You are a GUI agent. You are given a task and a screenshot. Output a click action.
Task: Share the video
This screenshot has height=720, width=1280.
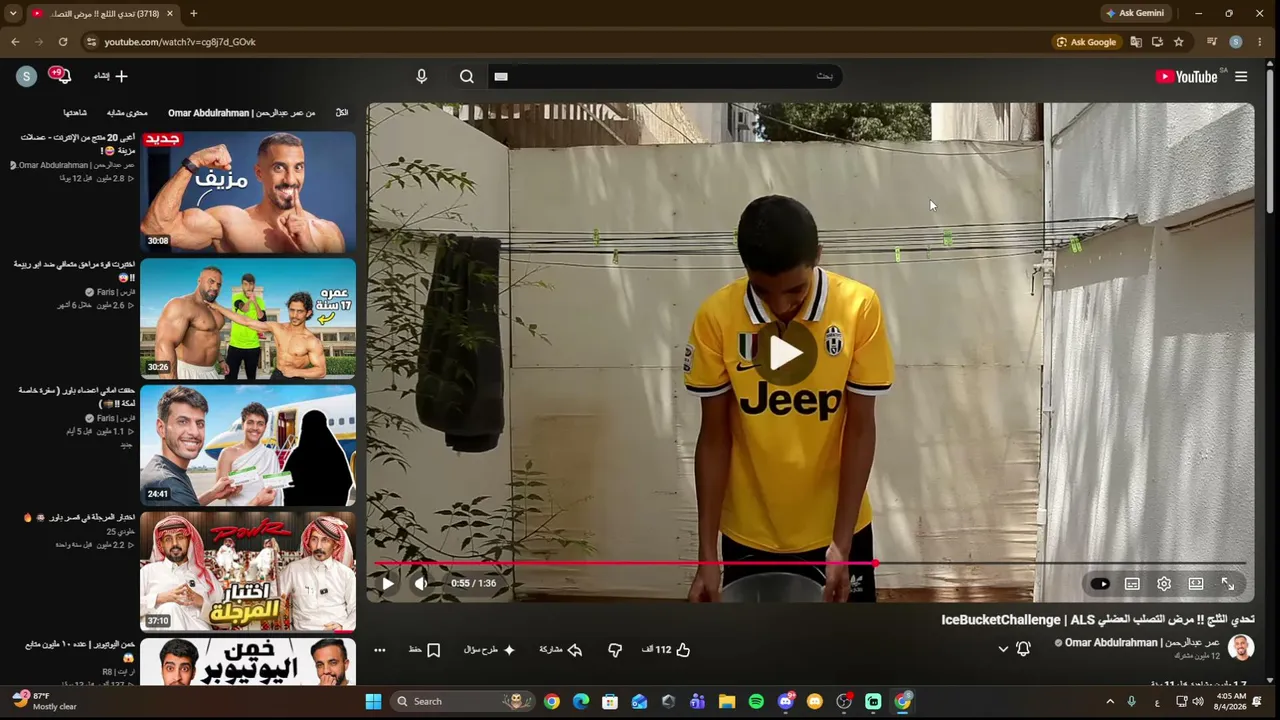pos(561,650)
